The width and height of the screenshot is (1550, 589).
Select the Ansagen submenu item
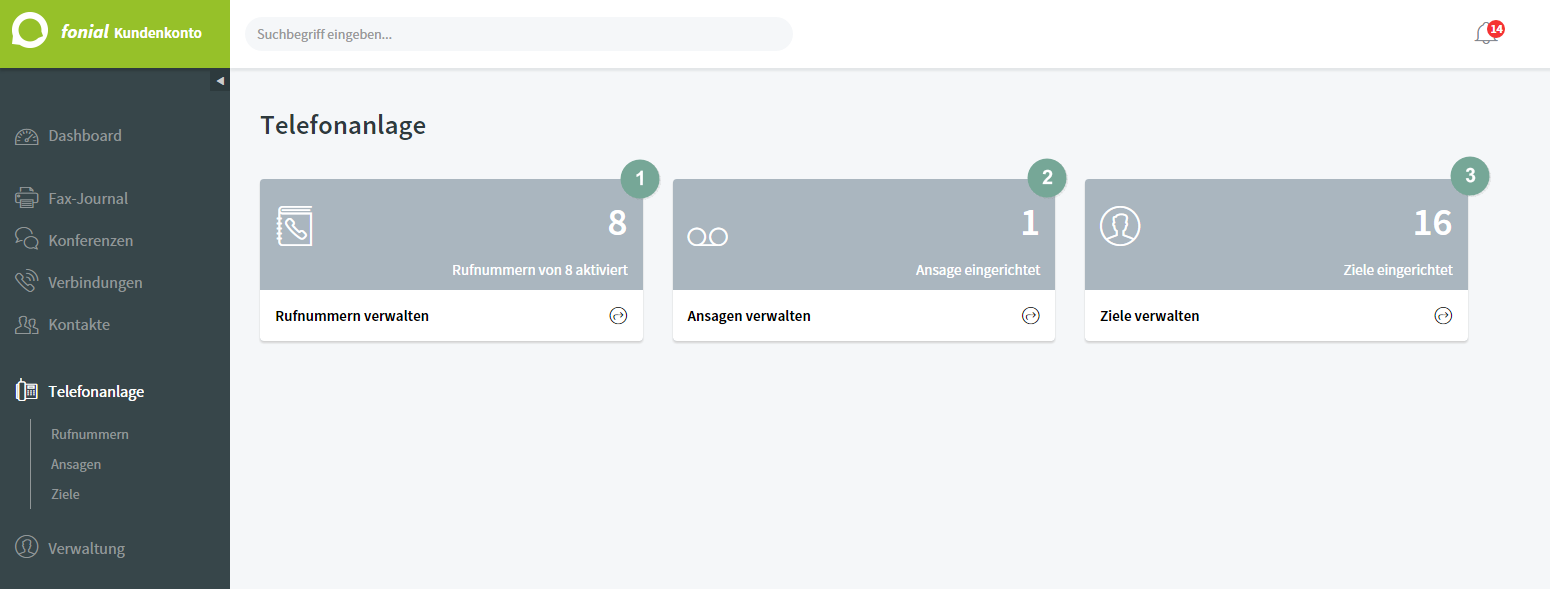tap(76, 464)
